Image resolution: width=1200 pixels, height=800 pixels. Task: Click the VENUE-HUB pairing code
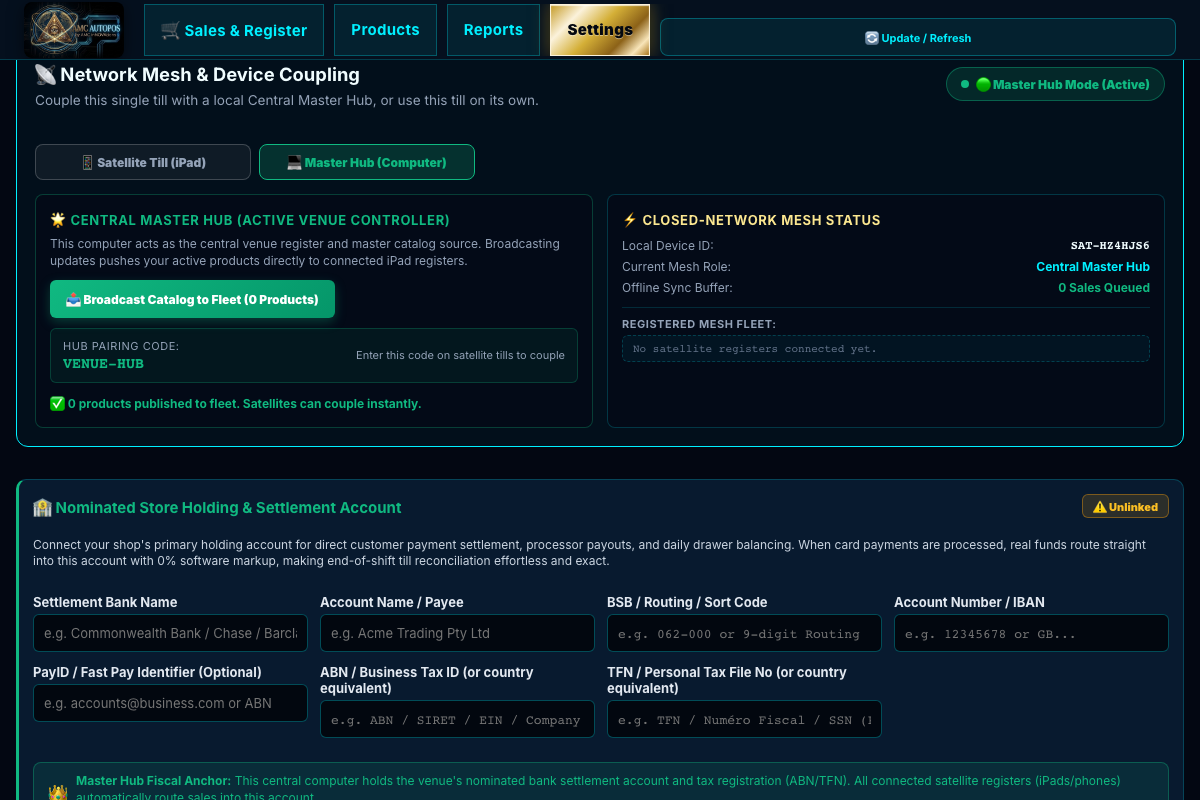coord(103,363)
